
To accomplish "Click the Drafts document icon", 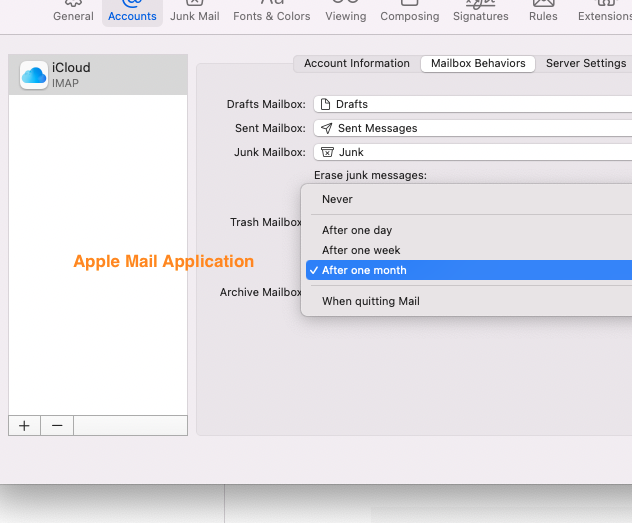I will coord(325,104).
